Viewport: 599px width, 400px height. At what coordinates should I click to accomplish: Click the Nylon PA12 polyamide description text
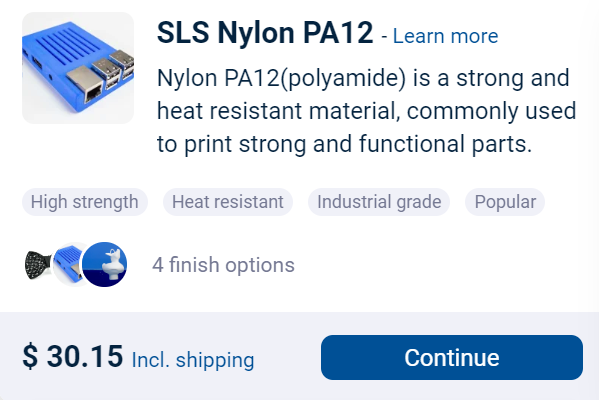point(366,111)
